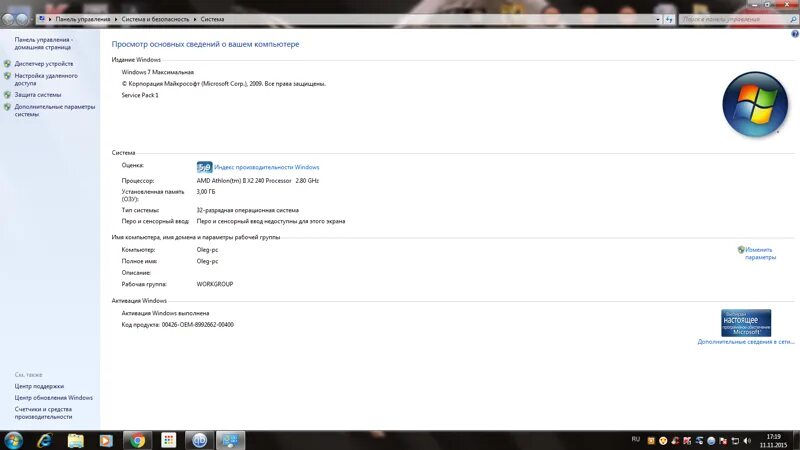The width and height of the screenshot is (800, 450).
Task: Open the blue circular app on taskbar
Action: click(x=199, y=440)
